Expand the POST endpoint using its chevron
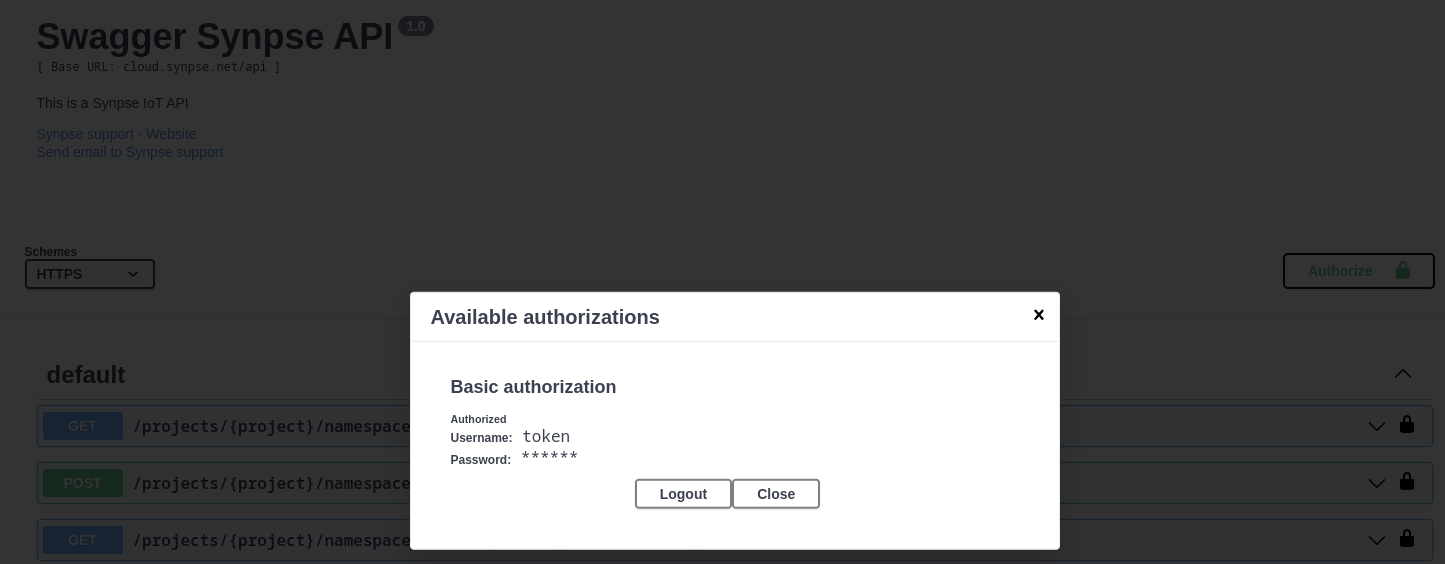 (x=1377, y=483)
